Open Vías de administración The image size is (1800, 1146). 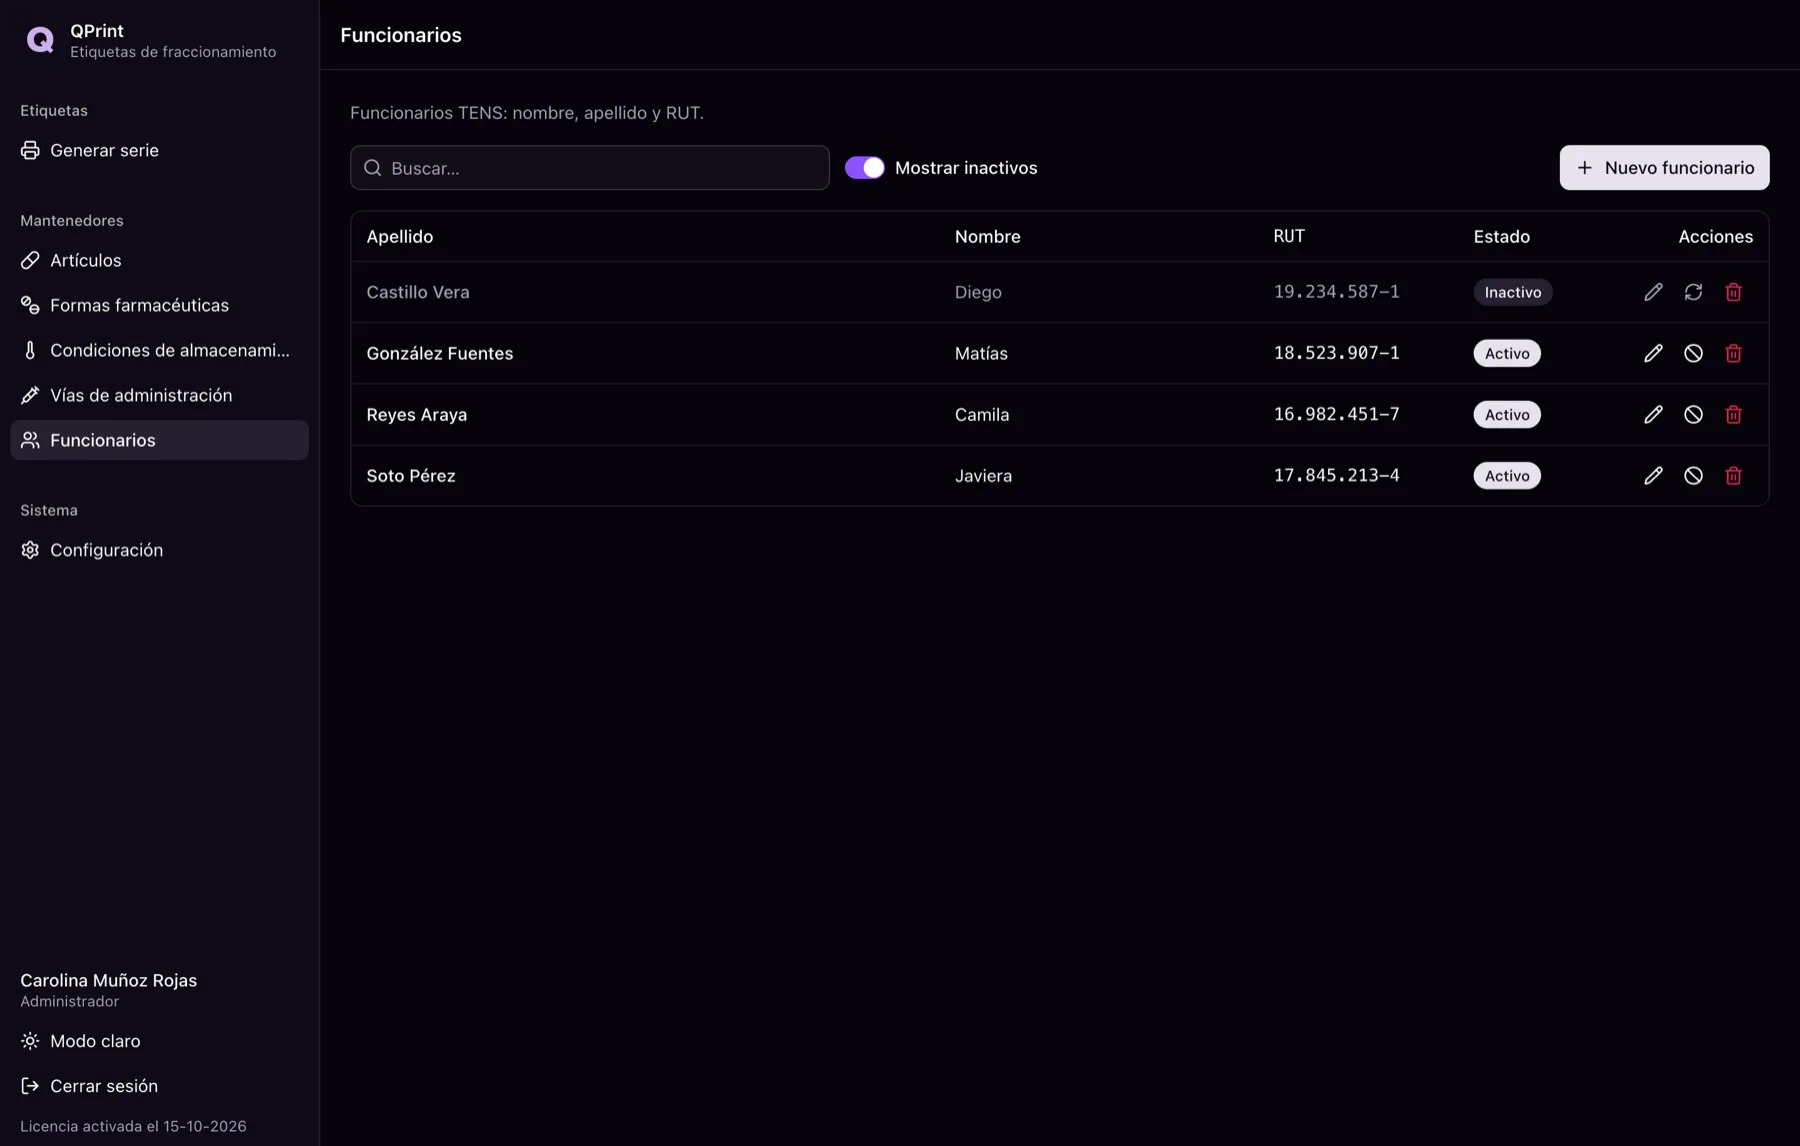(x=159, y=395)
